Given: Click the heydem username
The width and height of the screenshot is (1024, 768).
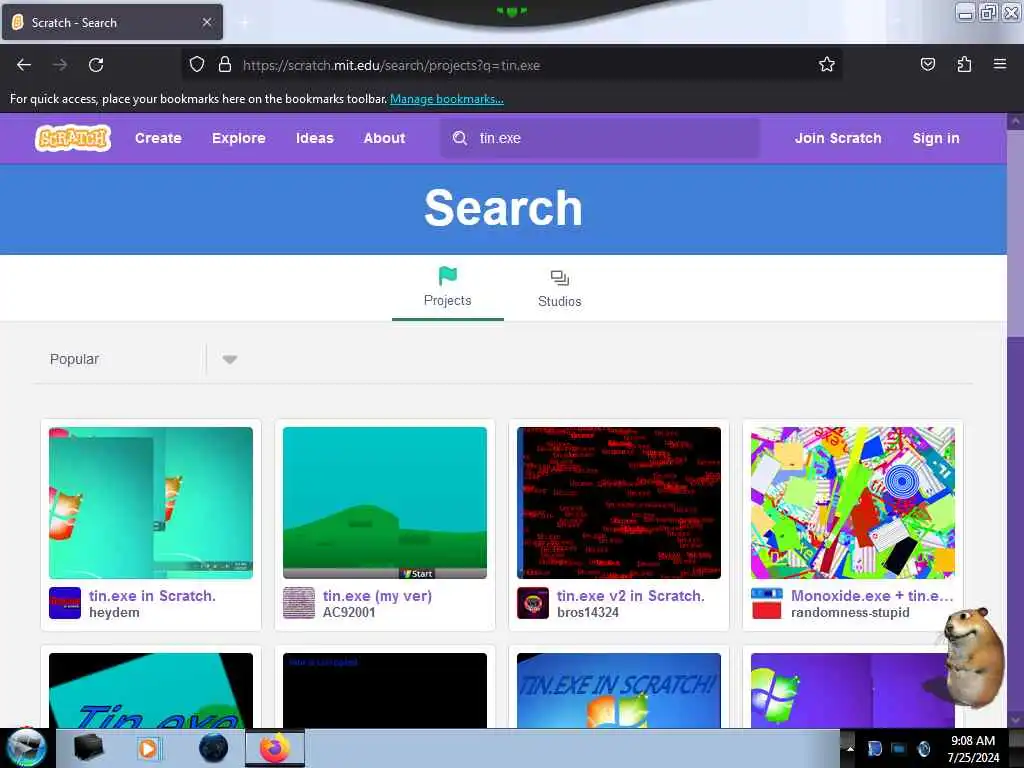Looking at the screenshot, I should (x=114, y=613).
